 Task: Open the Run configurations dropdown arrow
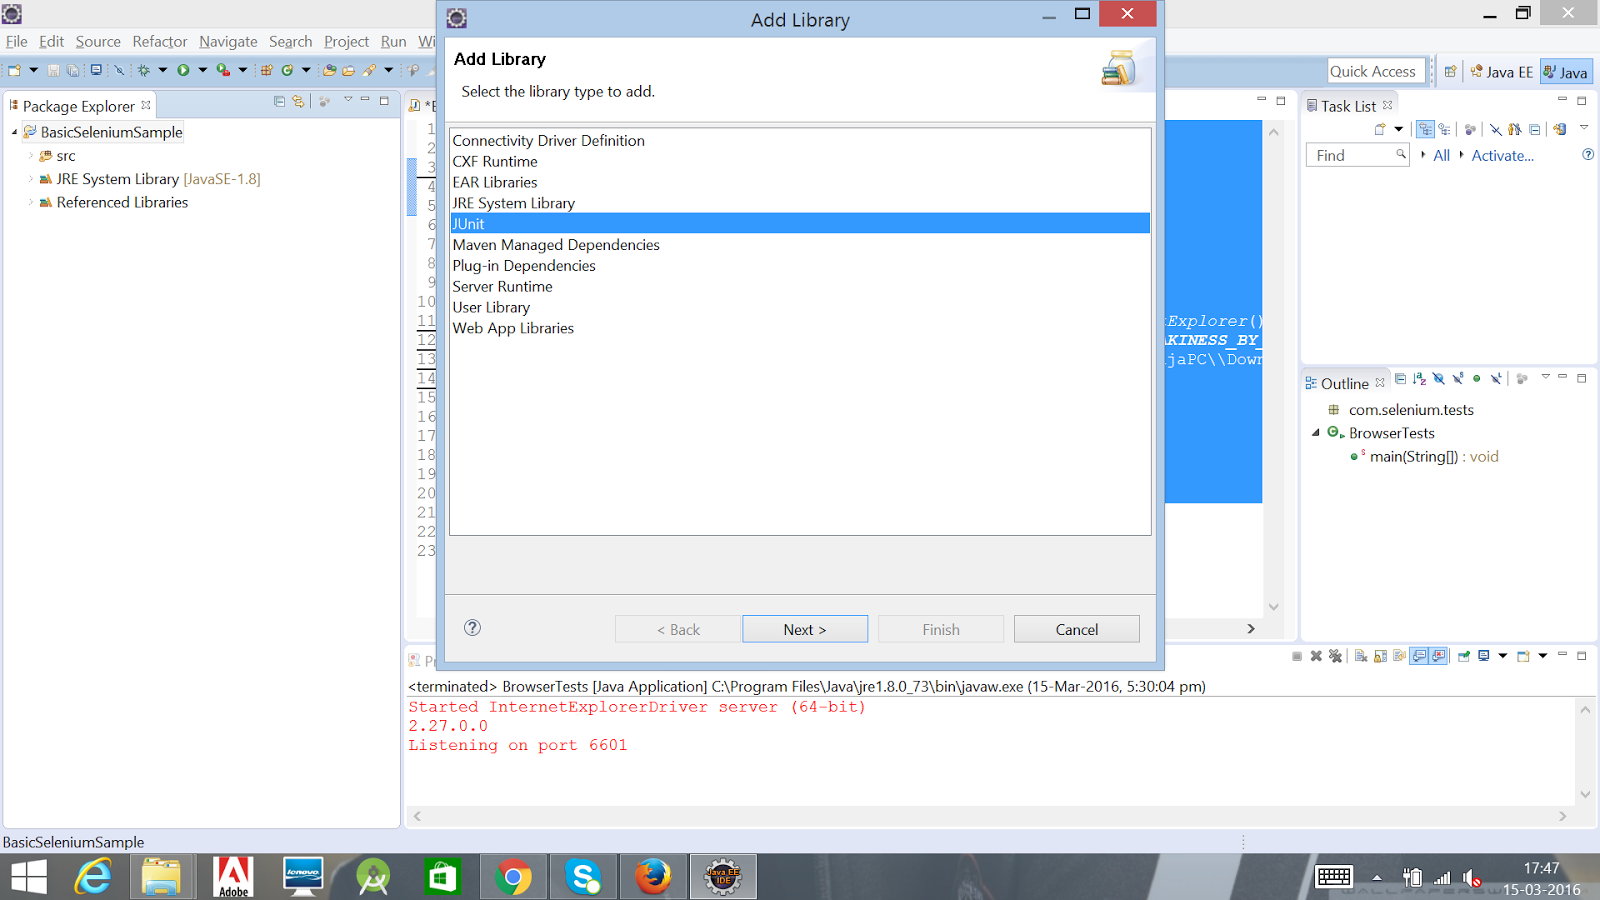(202, 70)
